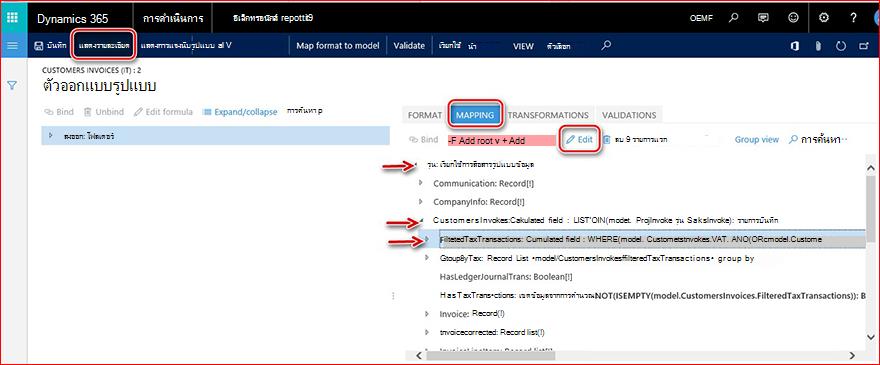Viewport: 880px width, 365px height.
Task: Click Validate in the action bar
Action: [409, 46]
